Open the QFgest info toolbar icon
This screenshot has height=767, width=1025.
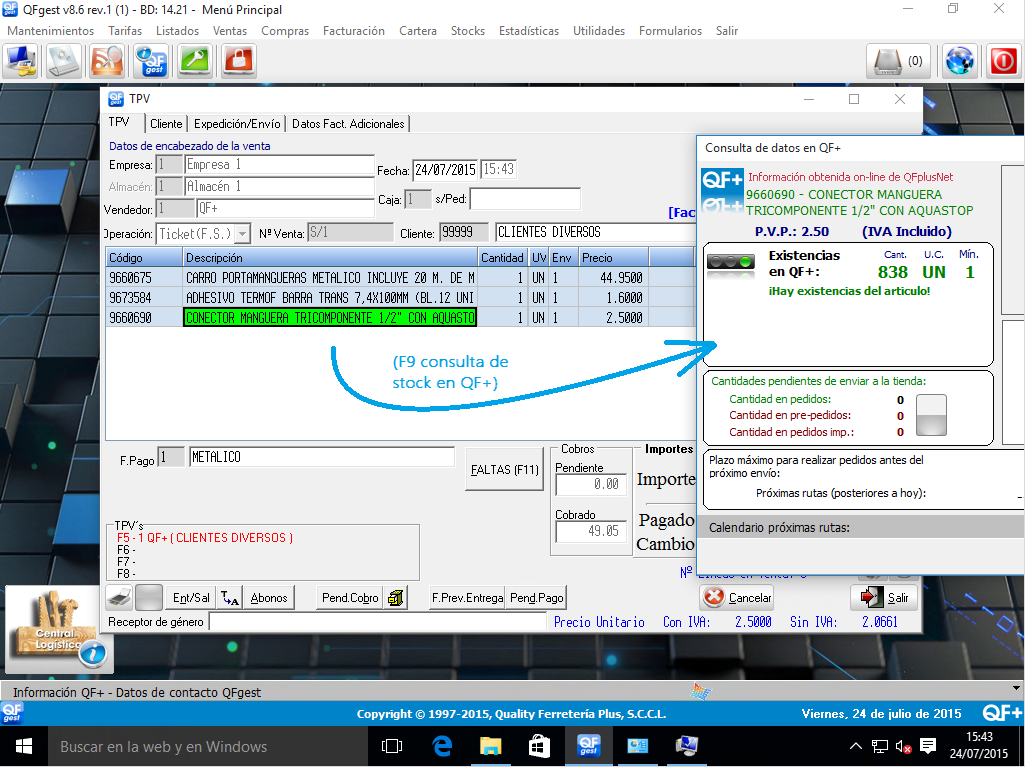tap(152, 61)
